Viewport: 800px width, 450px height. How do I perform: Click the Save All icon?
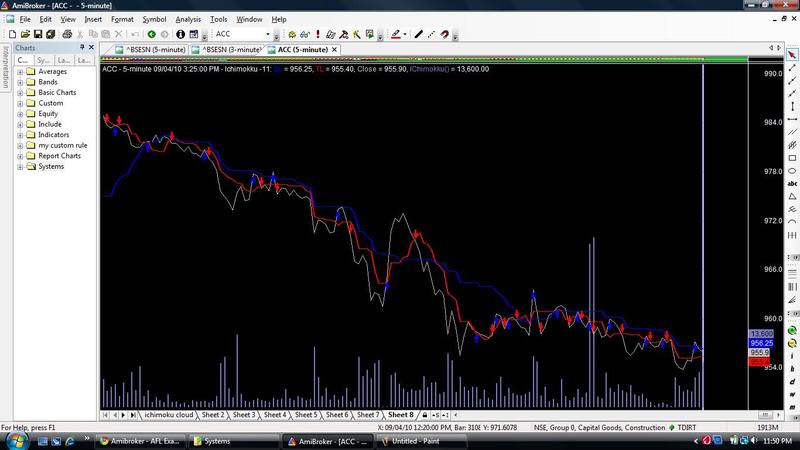51,34
